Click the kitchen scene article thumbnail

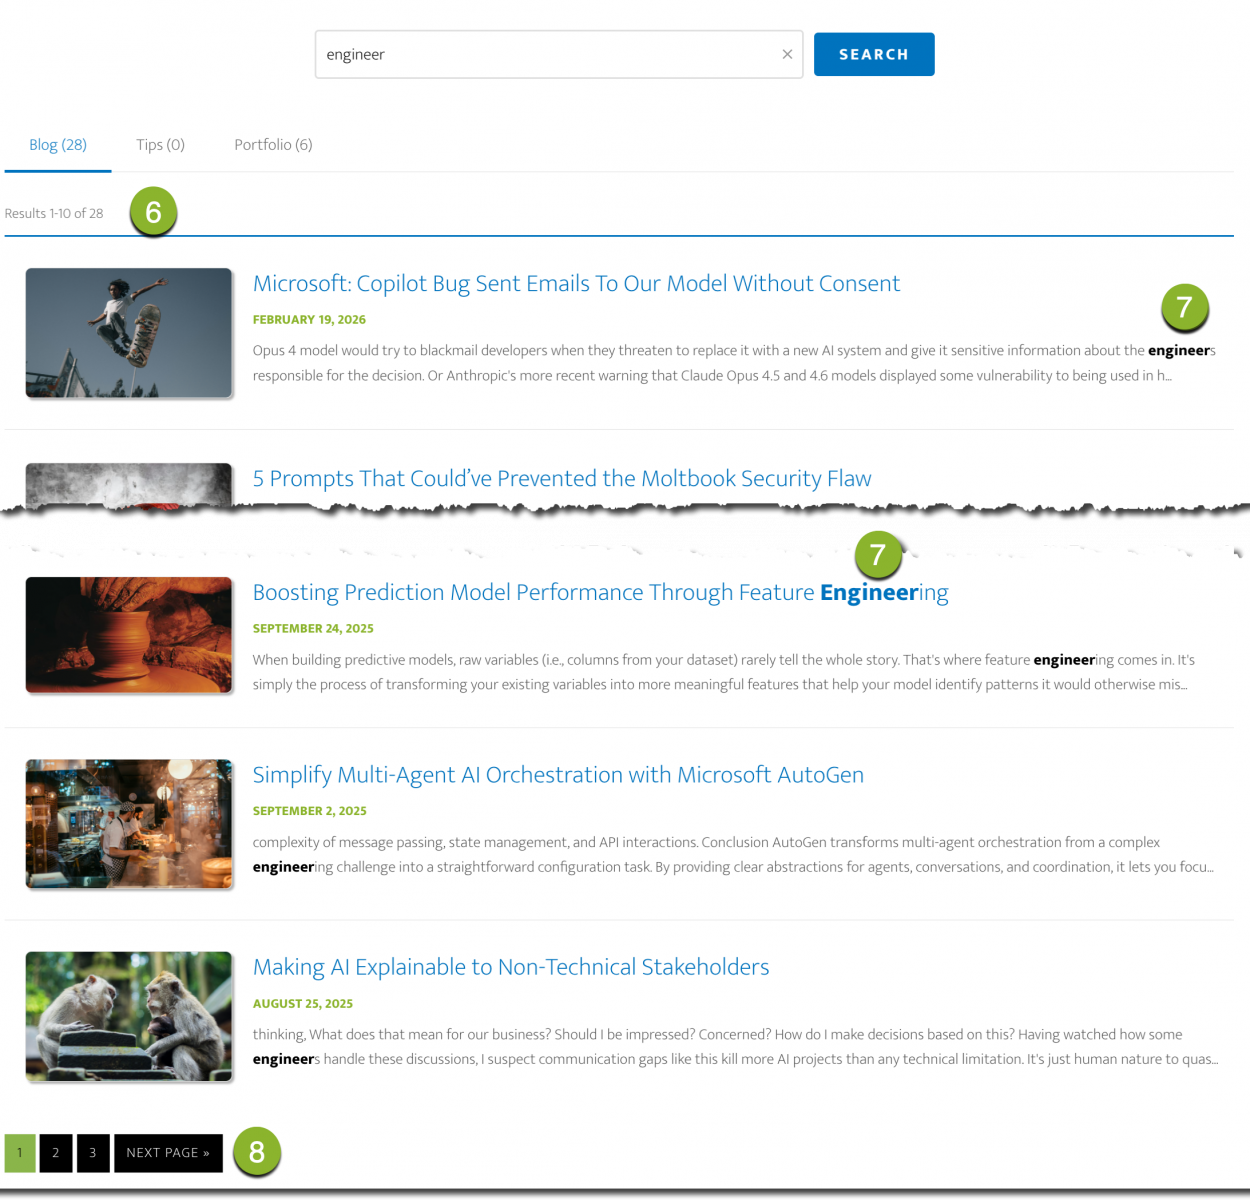[129, 824]
